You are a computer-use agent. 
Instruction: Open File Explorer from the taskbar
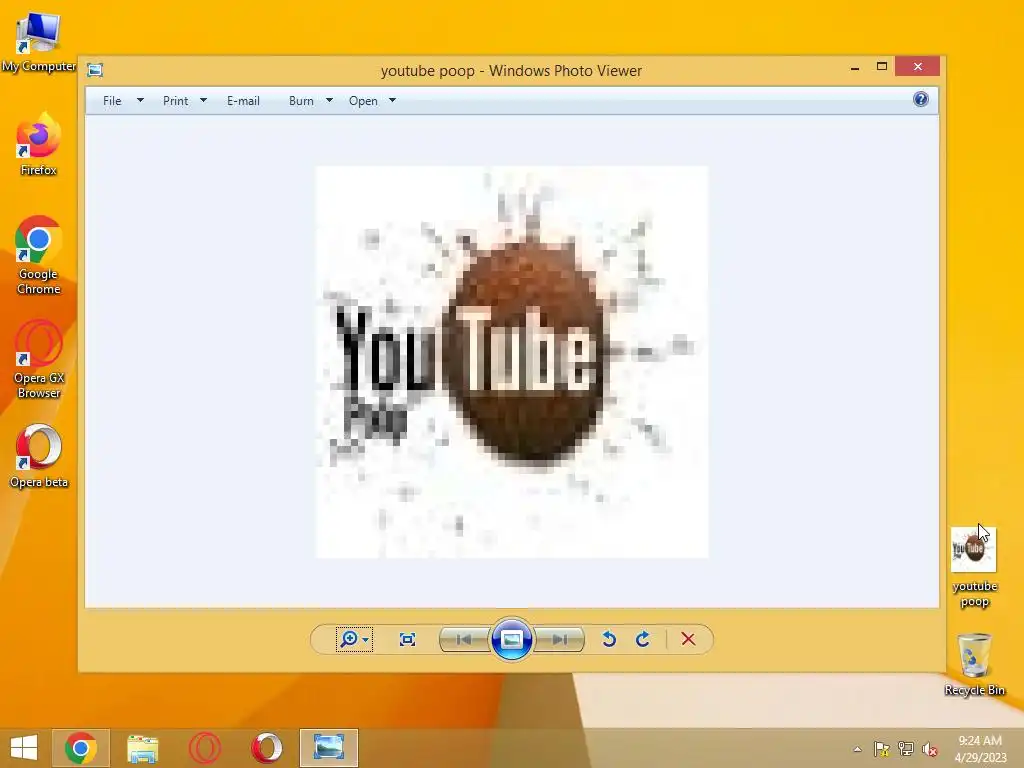[x=142, y=748]
